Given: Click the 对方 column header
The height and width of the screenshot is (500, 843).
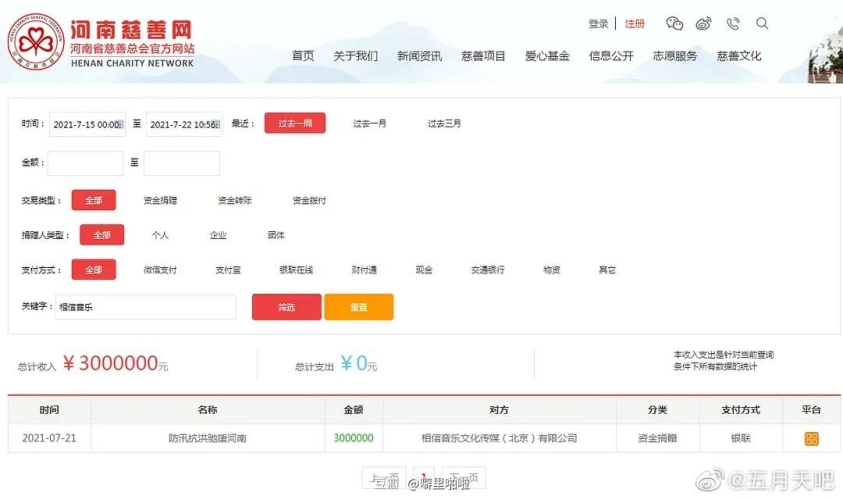Looking at the screenshot, I should point(499,410).
